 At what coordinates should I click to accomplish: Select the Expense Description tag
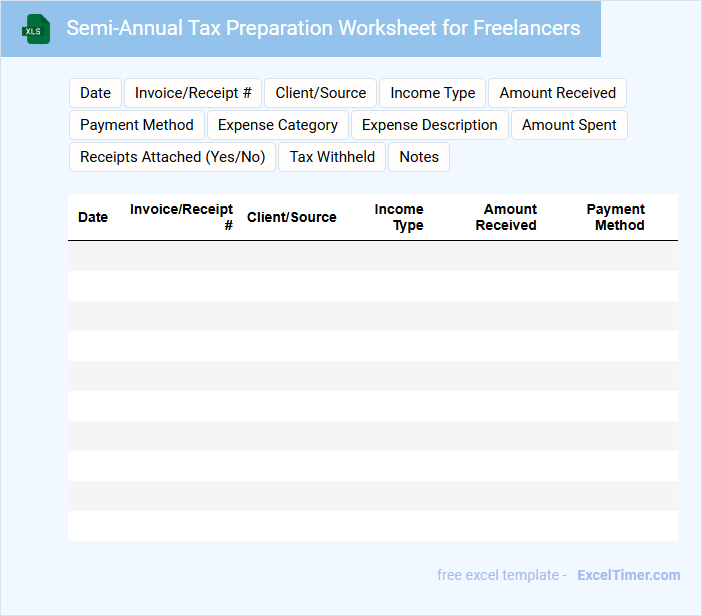[430, 125]
